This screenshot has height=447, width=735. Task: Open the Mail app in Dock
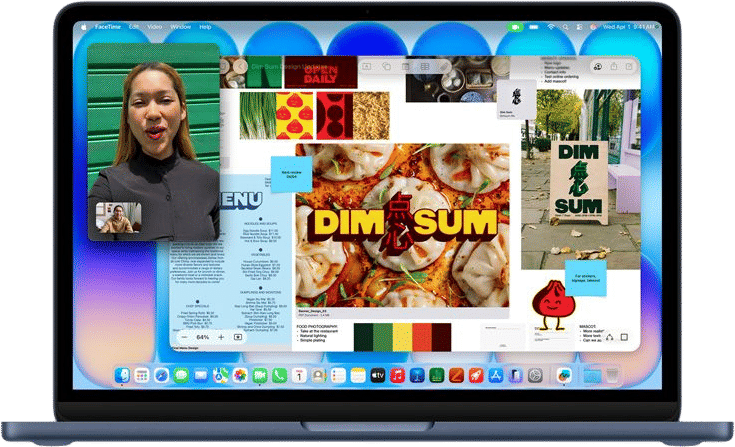click(x=201, y=375)
